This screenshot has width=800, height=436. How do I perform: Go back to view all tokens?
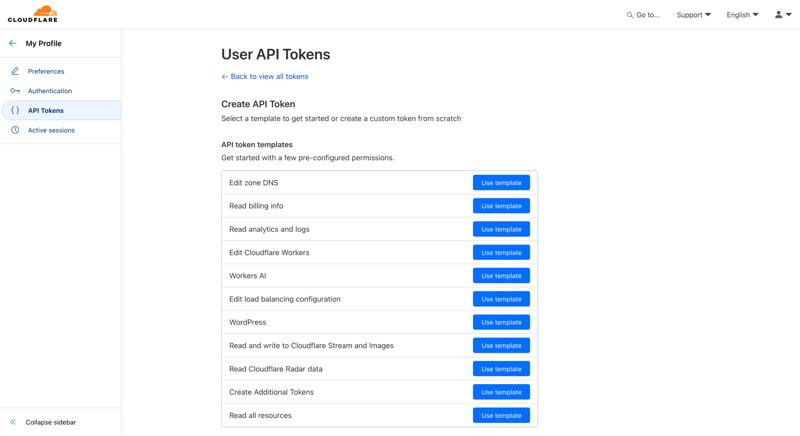point(268,77)
